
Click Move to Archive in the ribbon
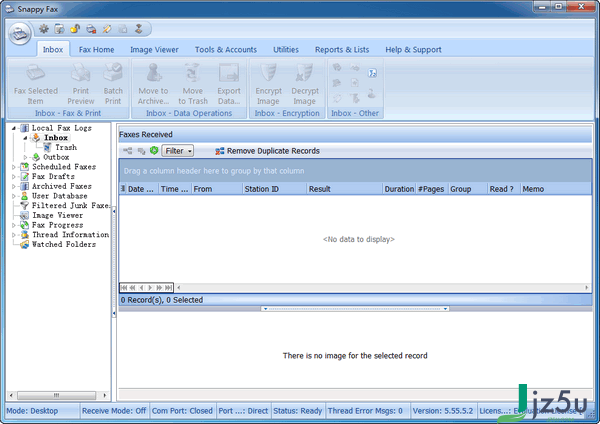click(153, 84)
